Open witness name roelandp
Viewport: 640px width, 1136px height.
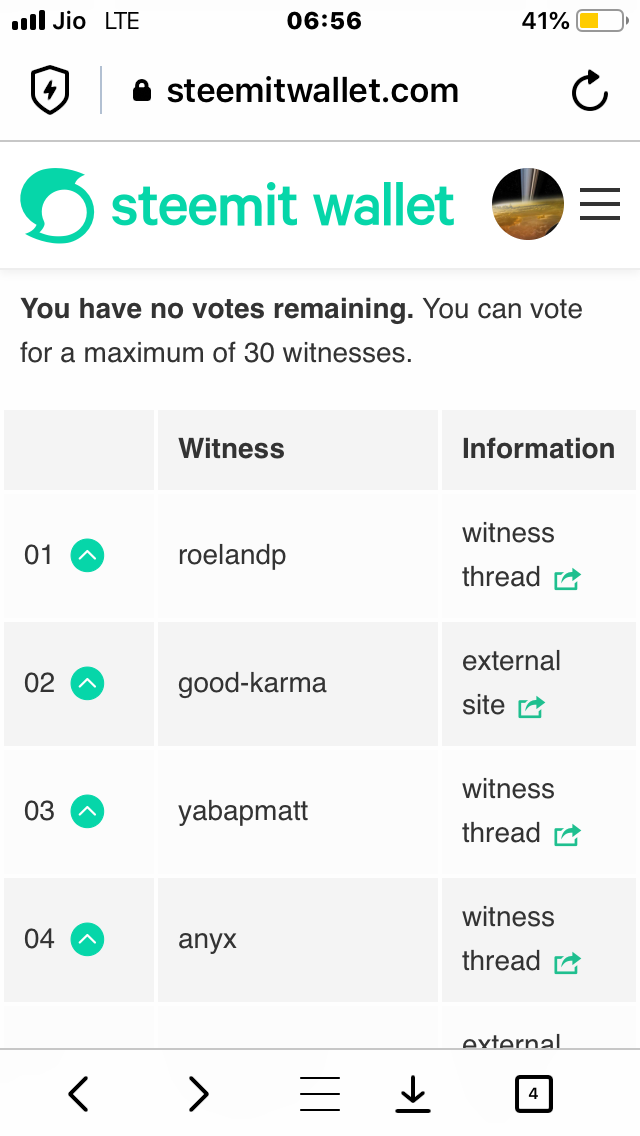pyautogui.click(x=232, y=555)
